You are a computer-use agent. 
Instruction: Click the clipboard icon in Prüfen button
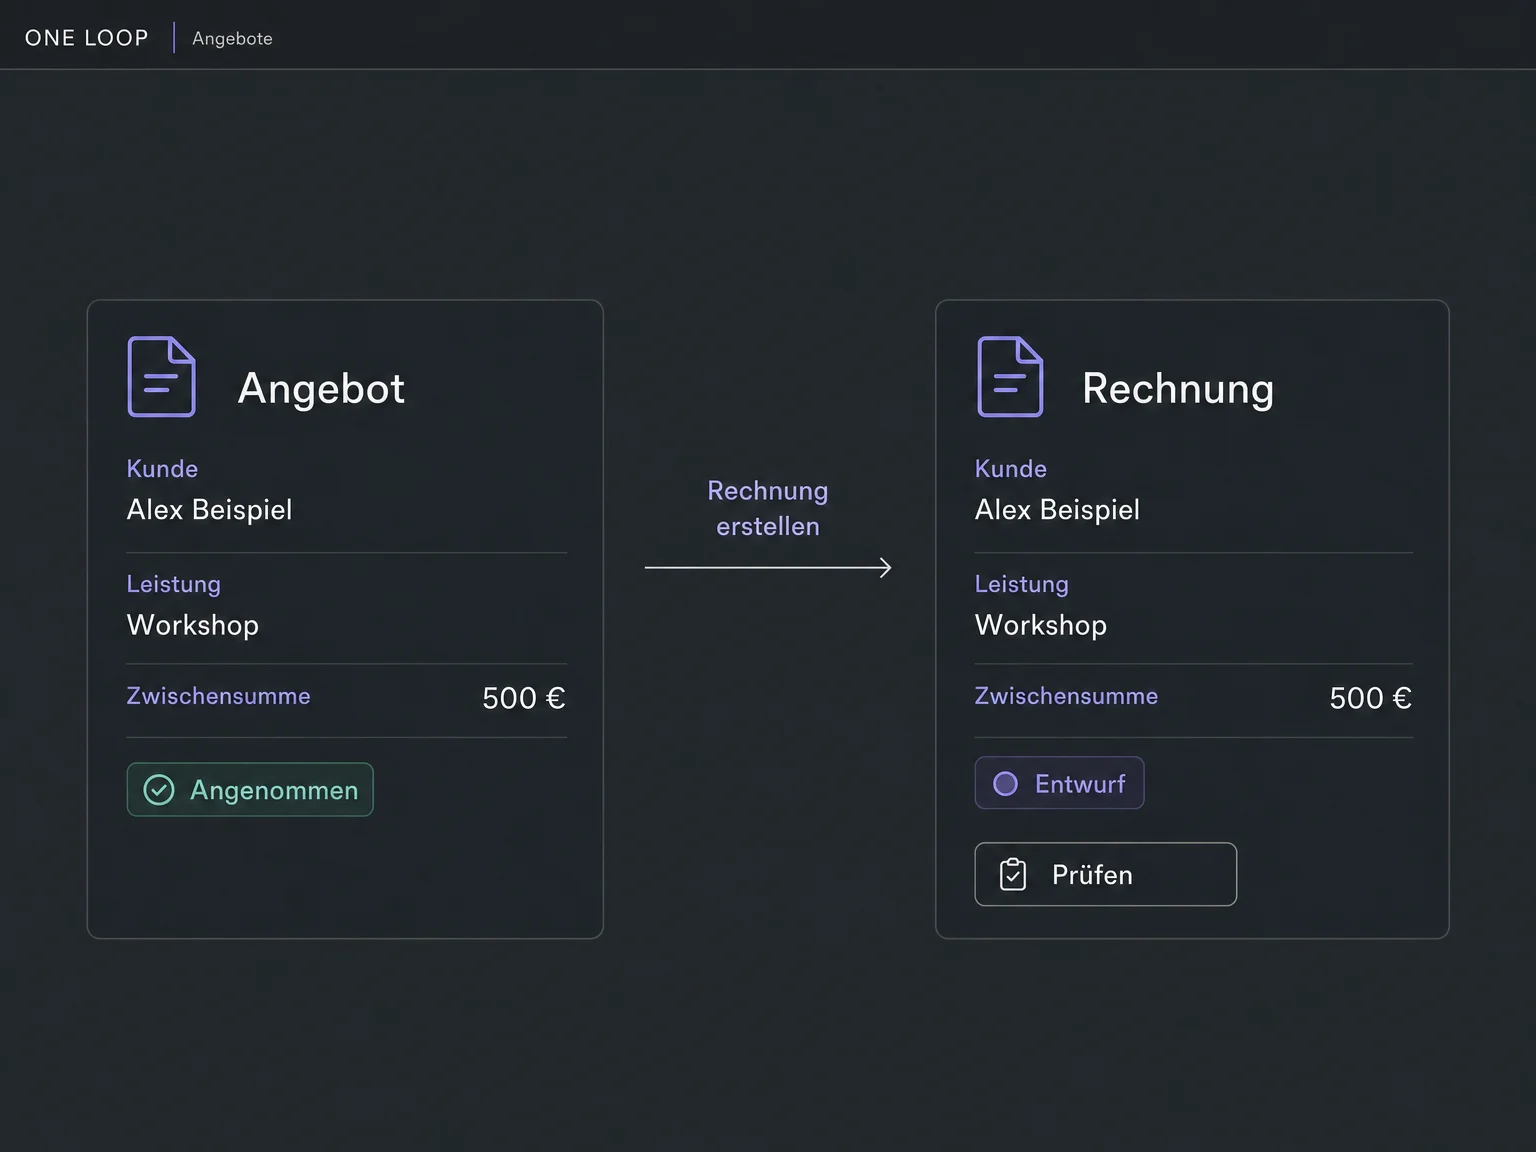pos(1013,875)
